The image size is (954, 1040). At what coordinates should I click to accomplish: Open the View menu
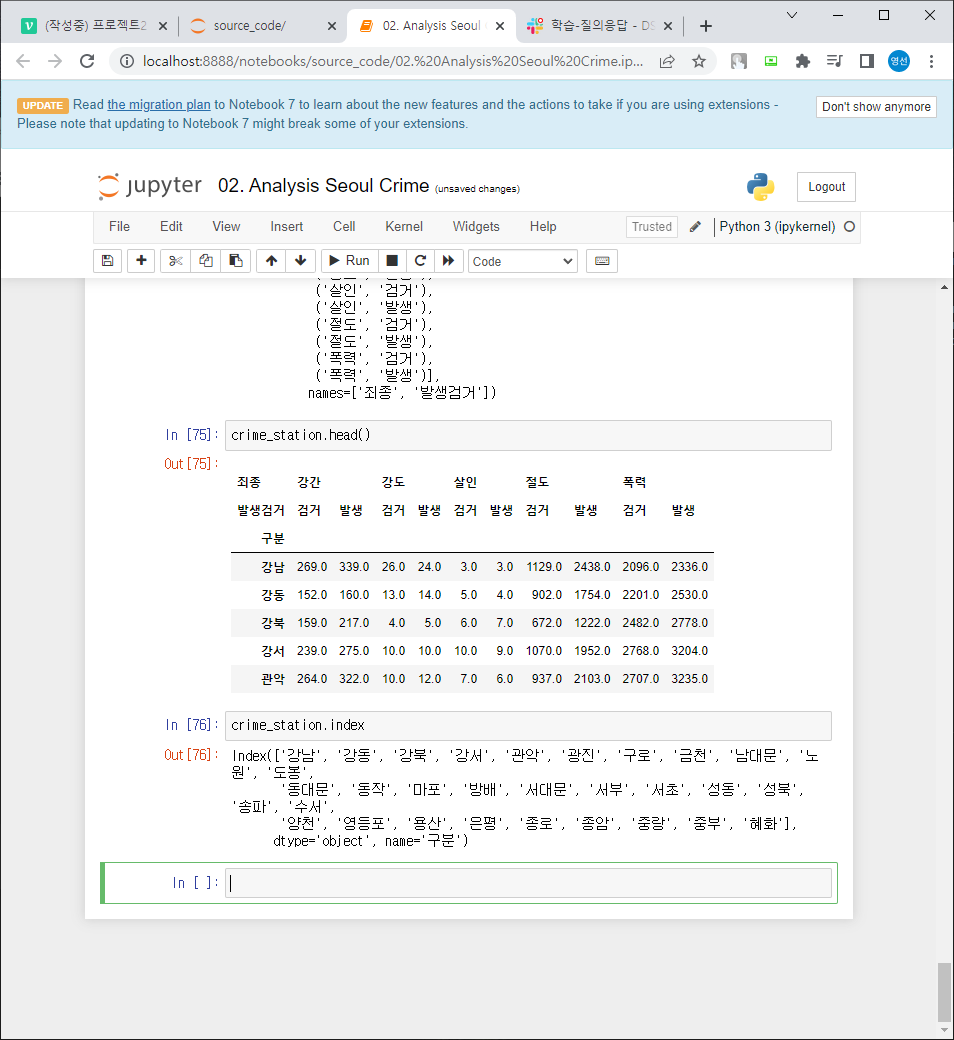pos(226,227)
